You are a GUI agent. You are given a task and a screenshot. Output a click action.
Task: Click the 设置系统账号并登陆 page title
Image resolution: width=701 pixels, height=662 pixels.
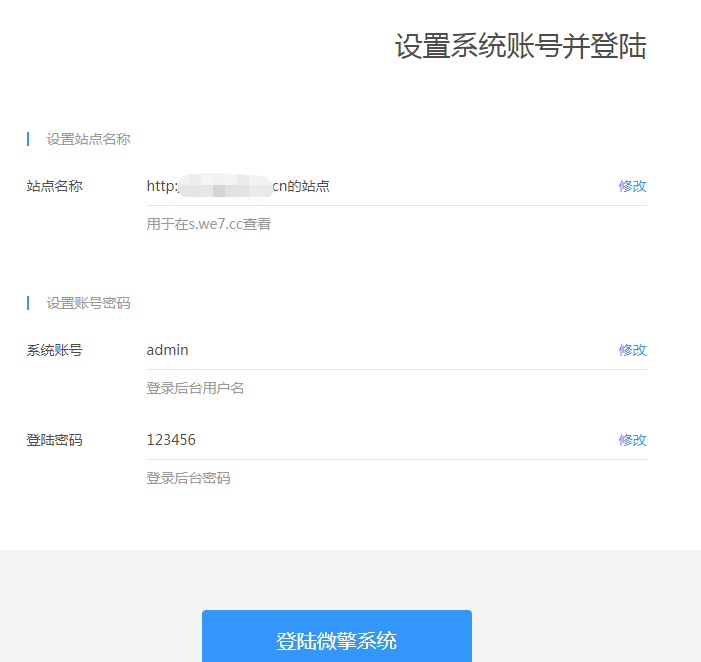(x=520, y=46)
